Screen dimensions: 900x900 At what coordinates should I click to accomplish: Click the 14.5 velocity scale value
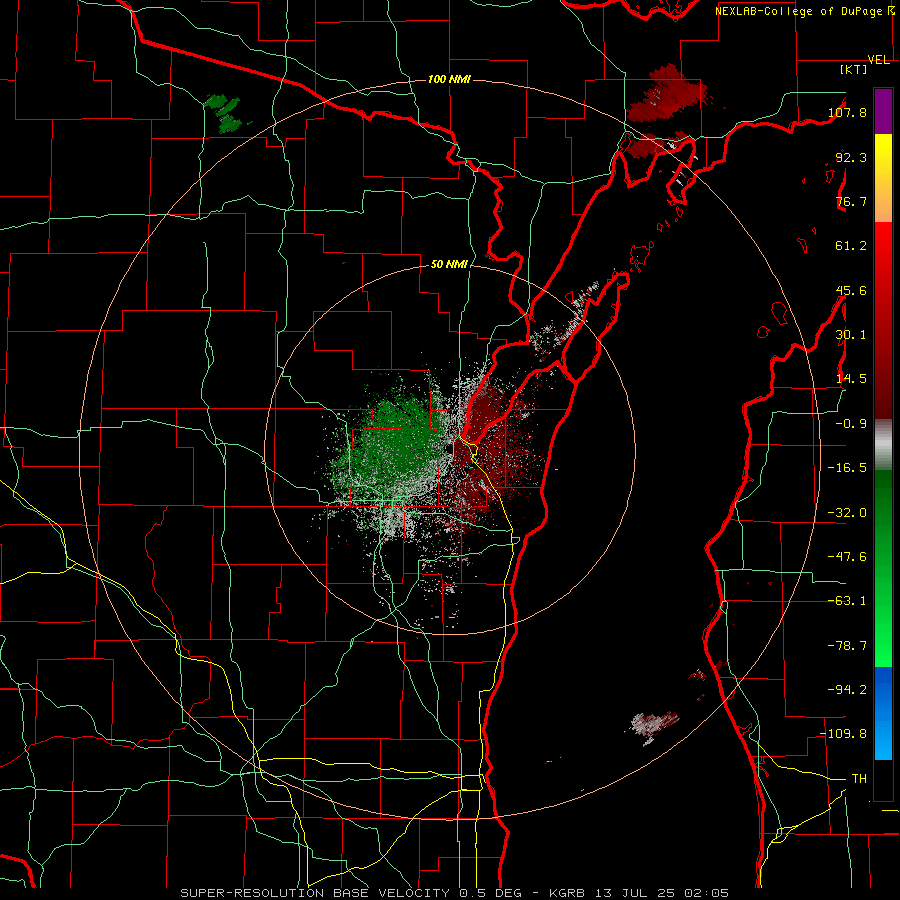point(851,379)
